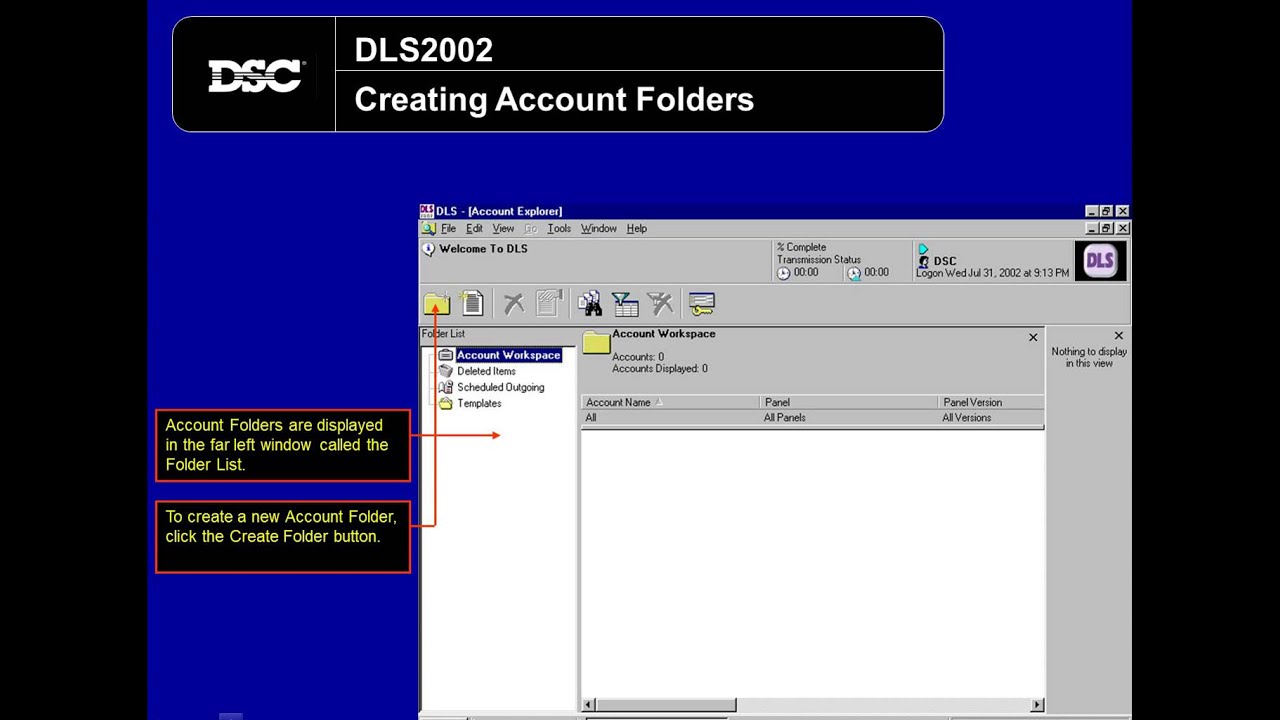1280x720 pixels.
Task: Open the Tools menu
Action: (x=559, y=229)
